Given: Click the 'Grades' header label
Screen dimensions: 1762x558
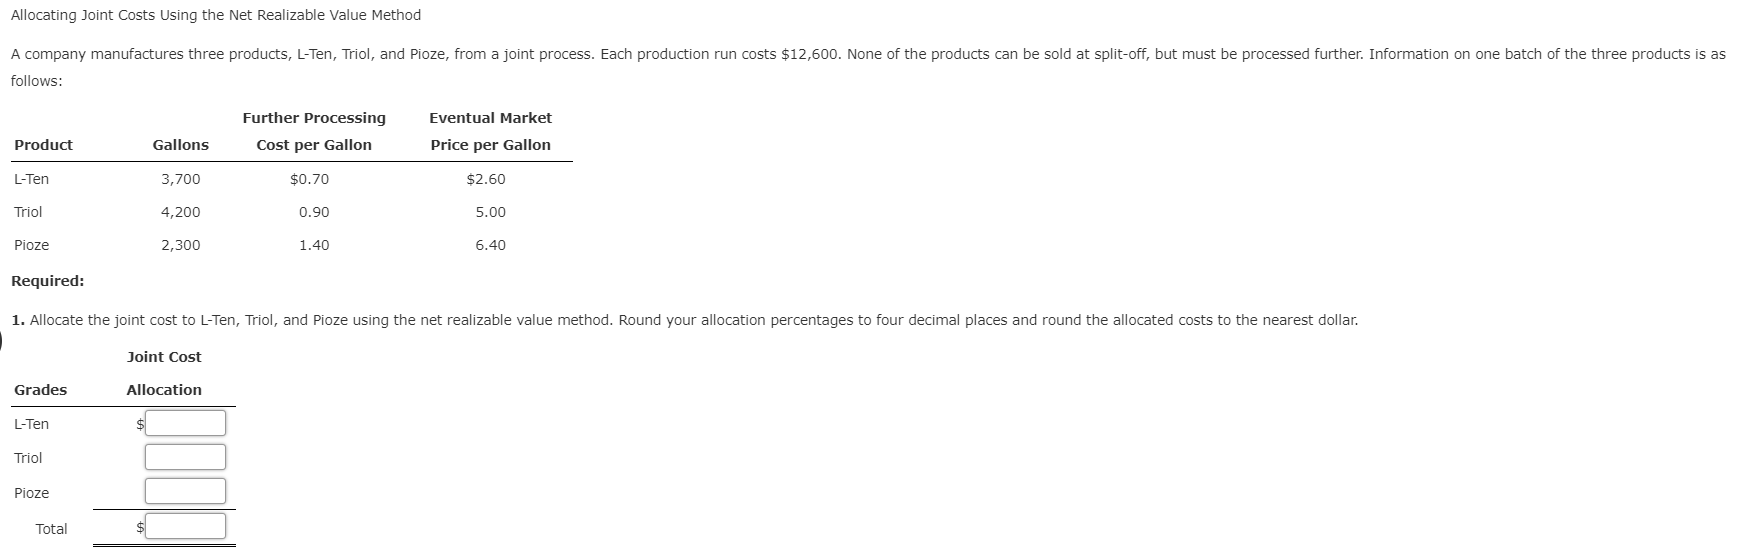Looking at the screenshot, I should pos(41,390).
